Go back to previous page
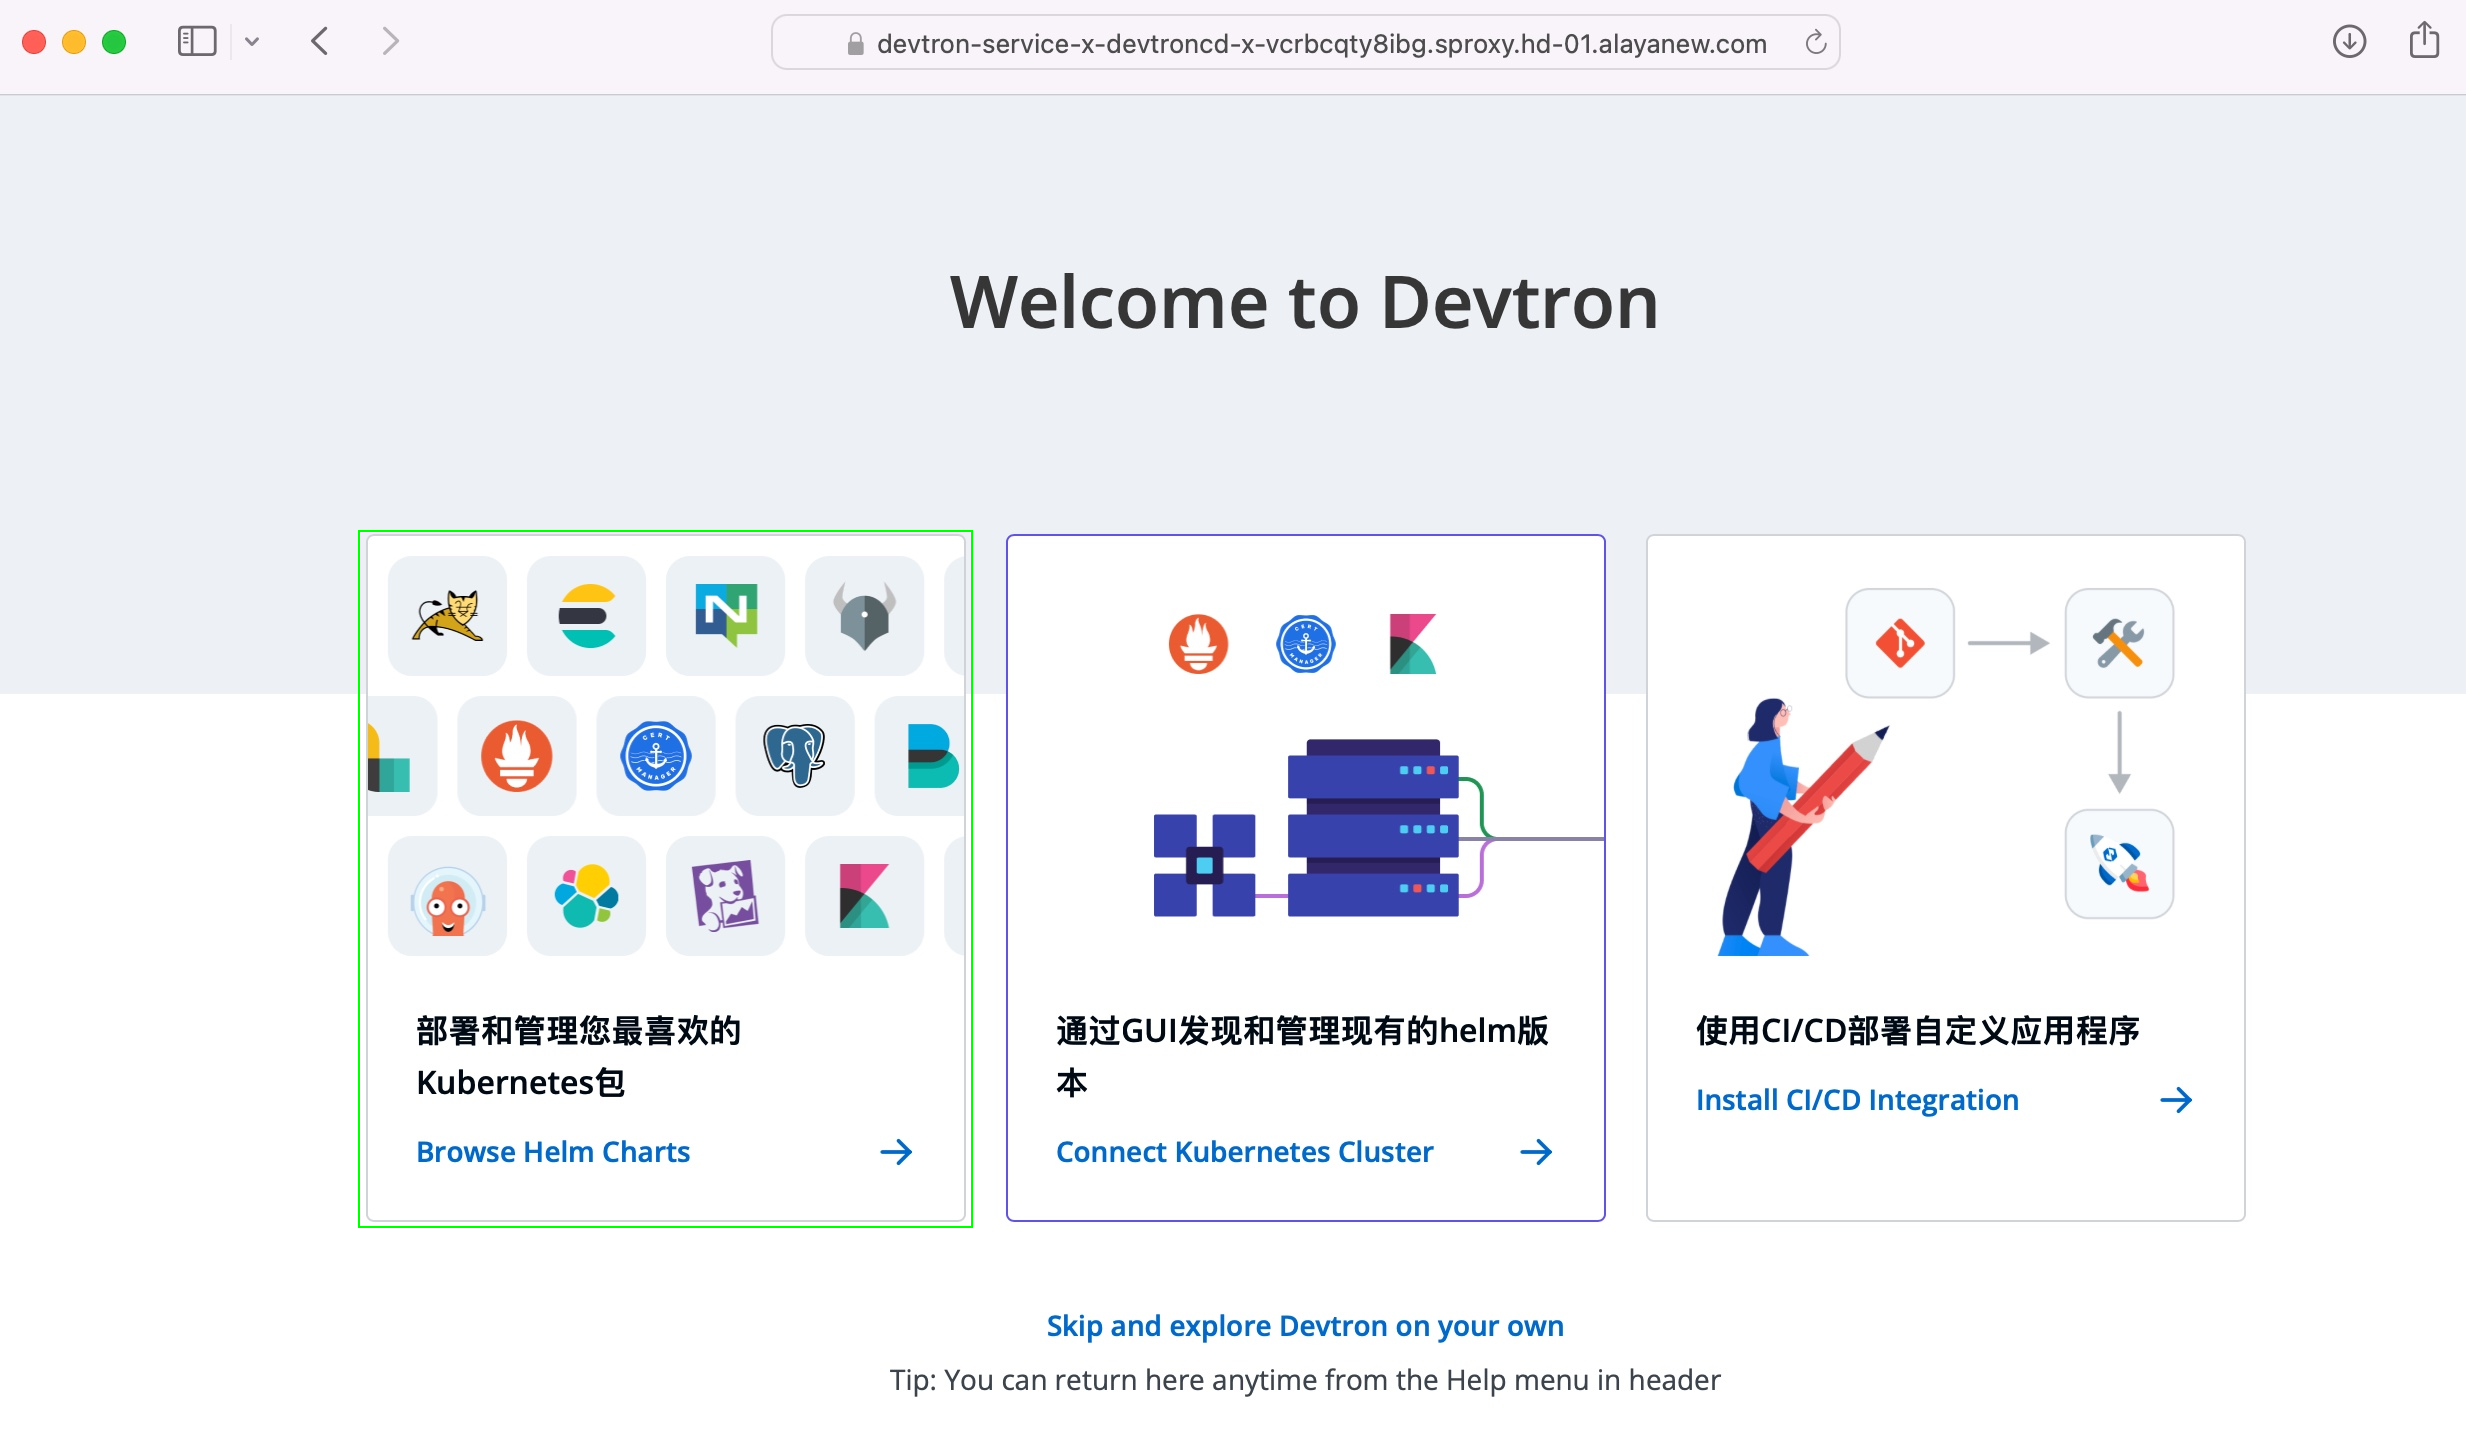Image resolution: width=2466 pixels, height=1438 pixels. [x=320, y=42]
